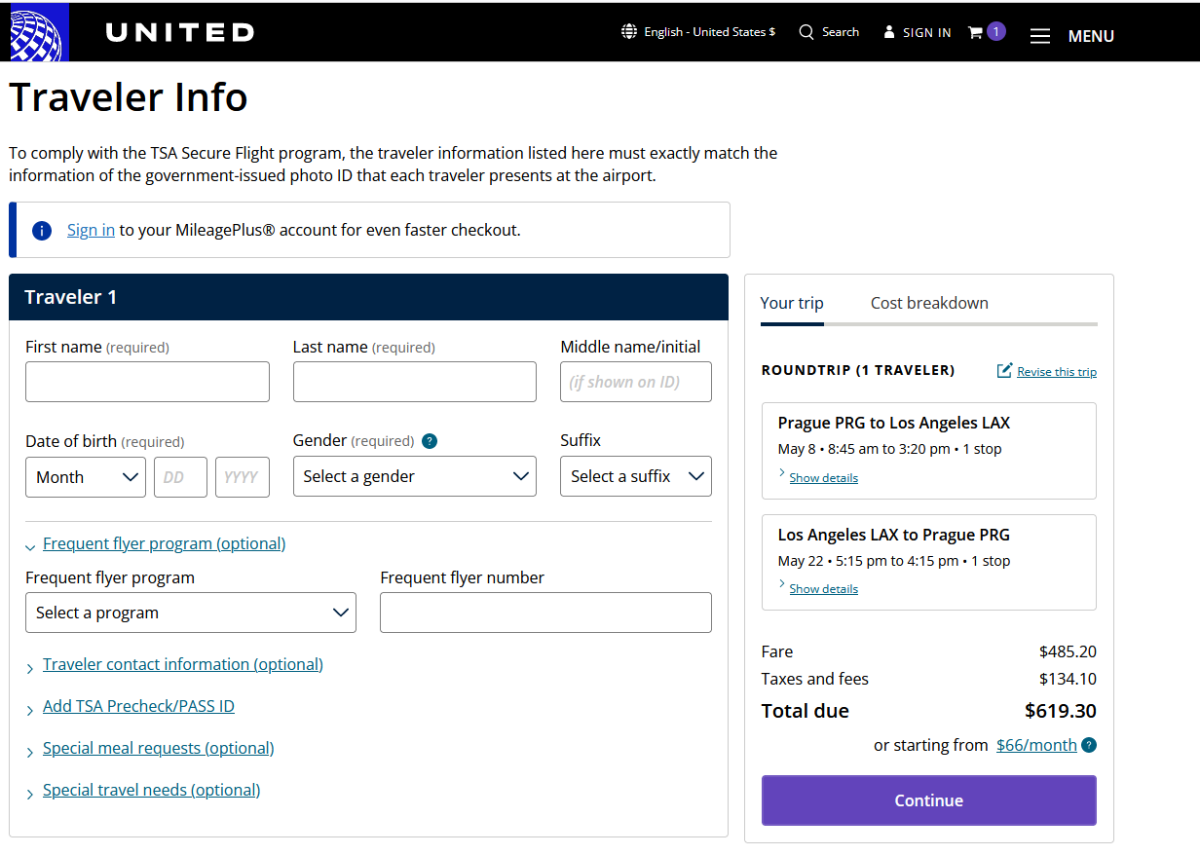Screen dimensions: 1200x855
Task: Select the Your trip tab
Action: [791, 303]
